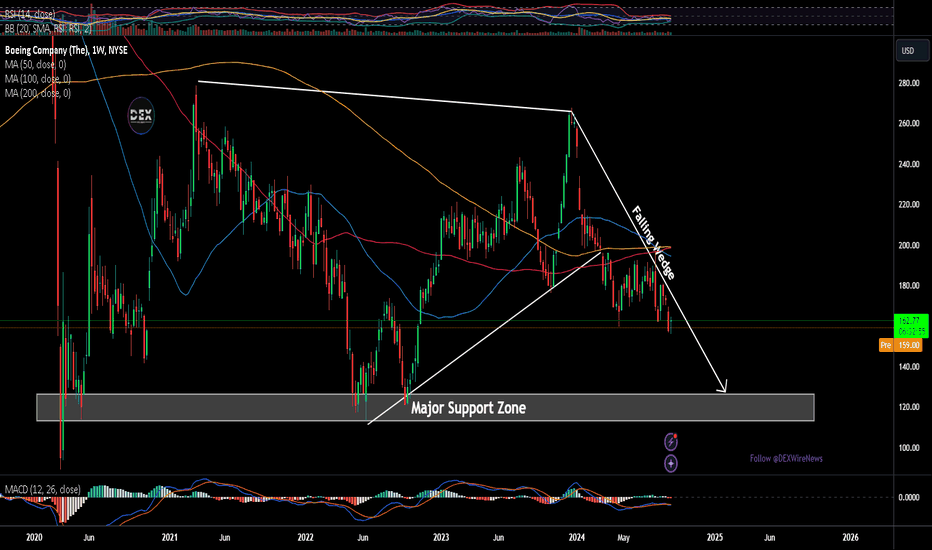This screenshot has height=550, width=932.
Task: Click the green 162.77 current price label
Action: (x=911, y=326)
